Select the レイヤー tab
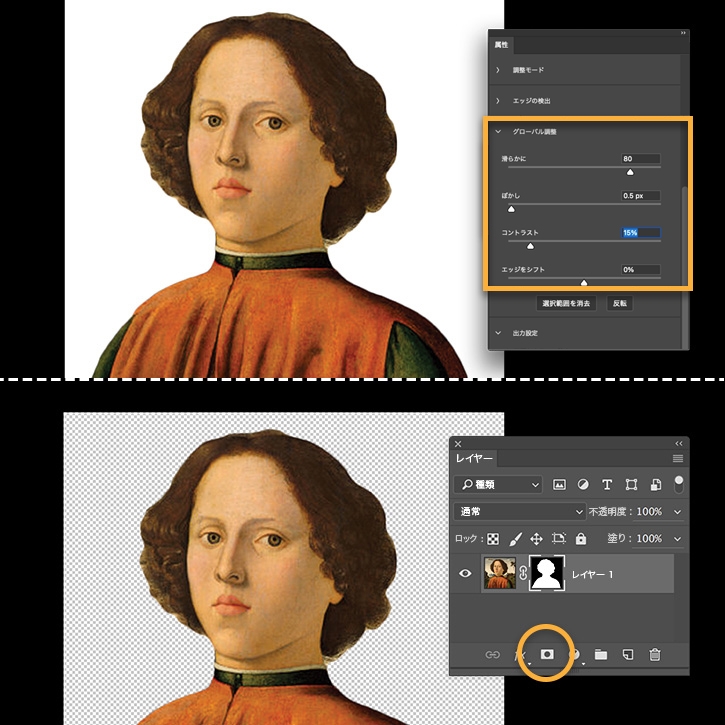Viewport: 725px width, 725px height. point(474,458)
